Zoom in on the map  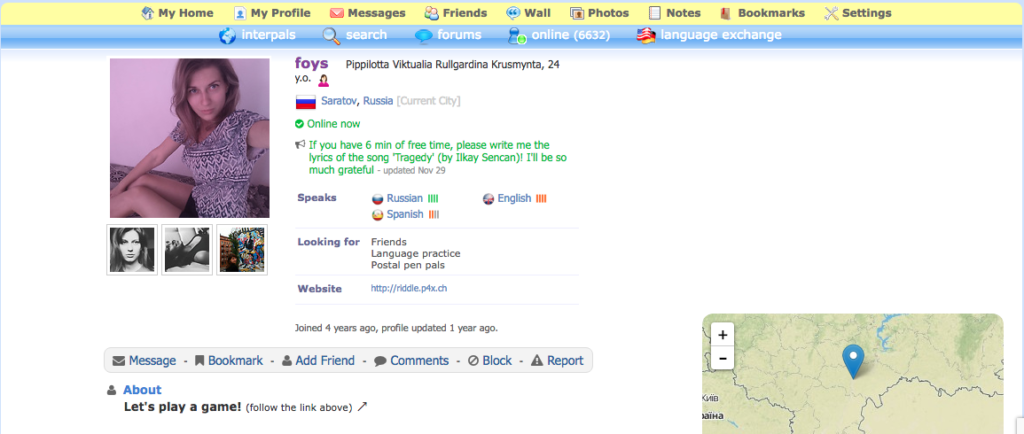[722, 335]
